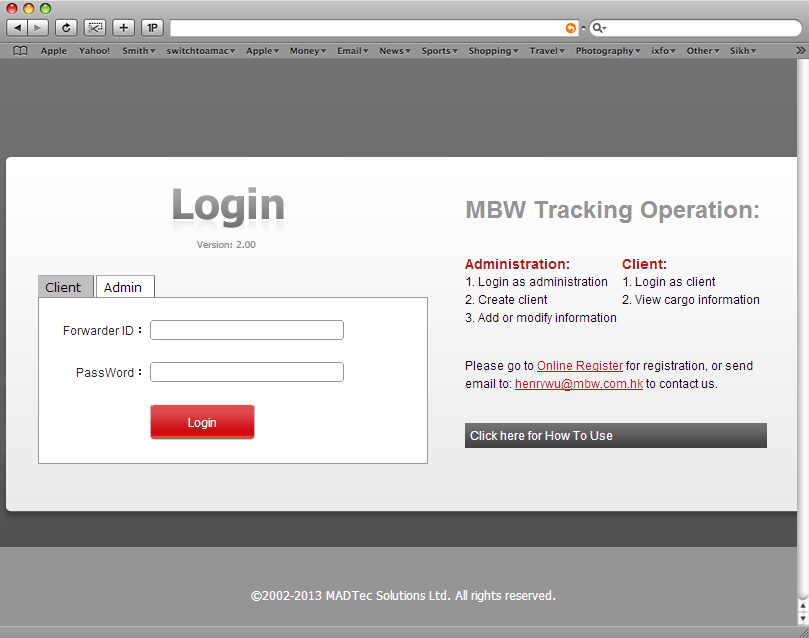Expand the switchtoamac bookmarks folder
809x638 pixels.
coord(201,51)
